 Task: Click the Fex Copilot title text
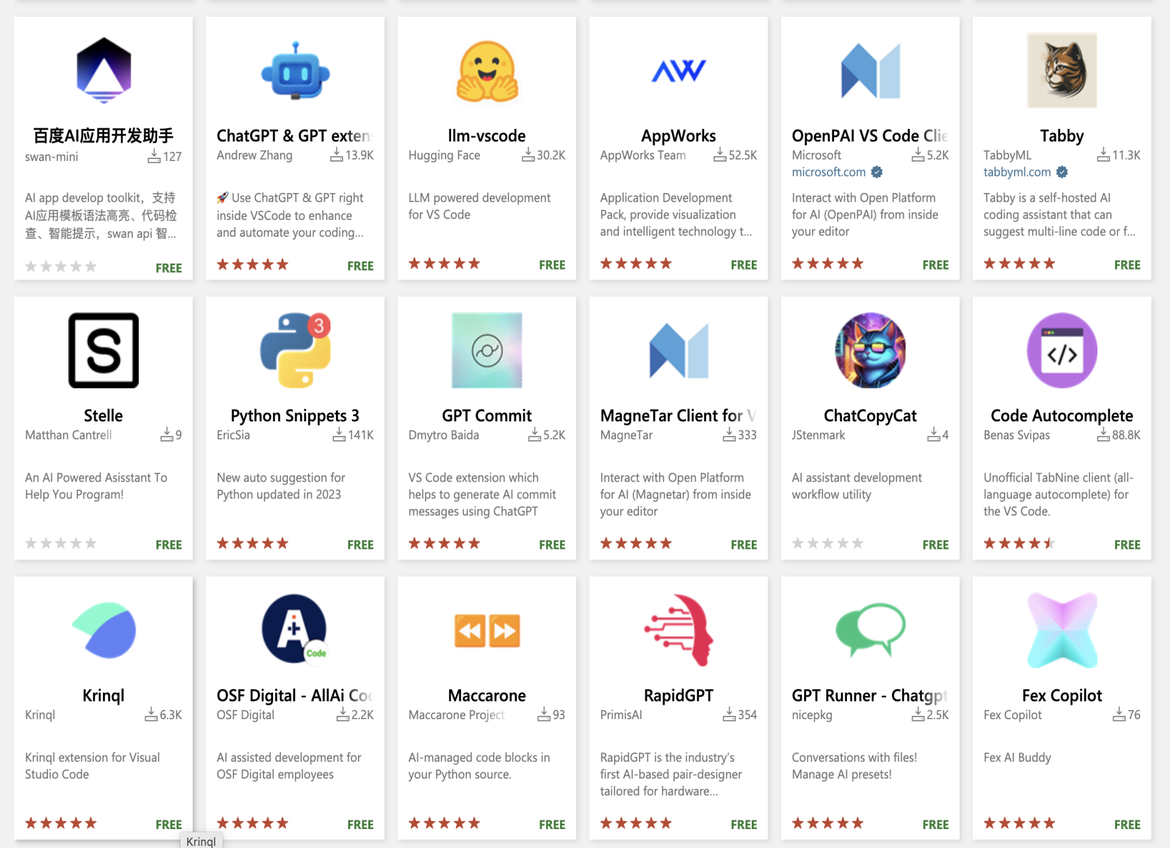pos(1062,696)
